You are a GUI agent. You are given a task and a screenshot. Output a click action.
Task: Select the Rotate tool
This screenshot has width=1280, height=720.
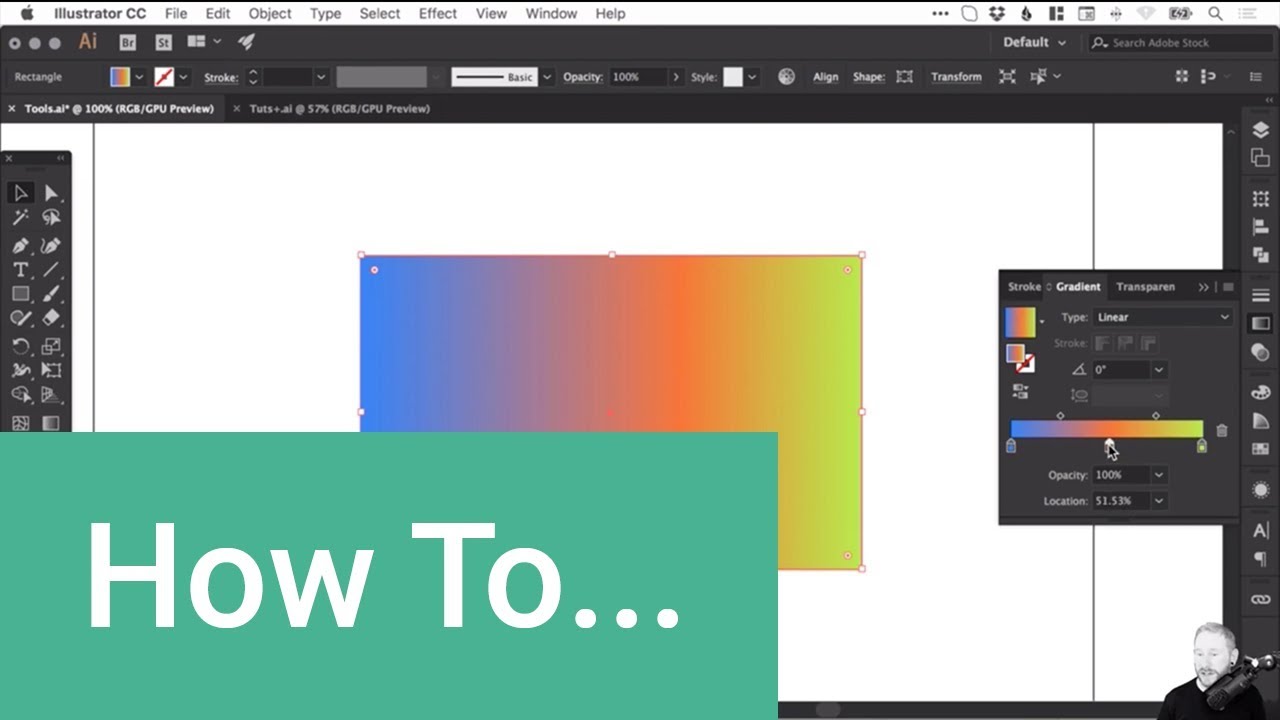[x=20, y=346]
